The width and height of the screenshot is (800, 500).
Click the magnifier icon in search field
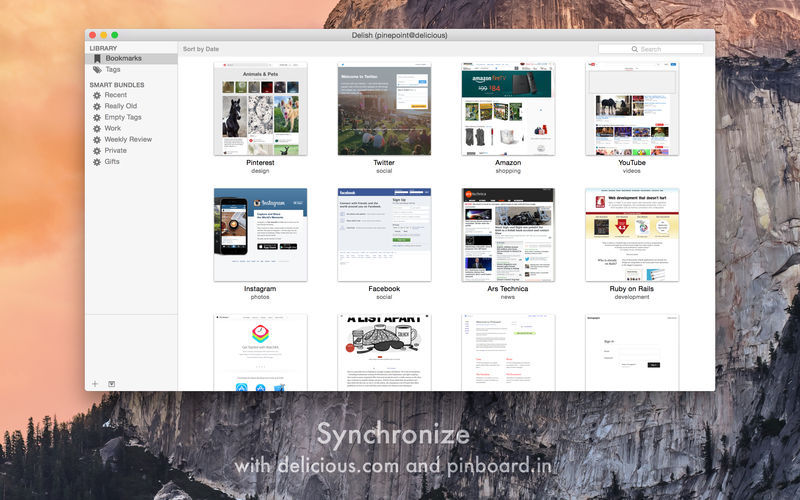point(635,49)
